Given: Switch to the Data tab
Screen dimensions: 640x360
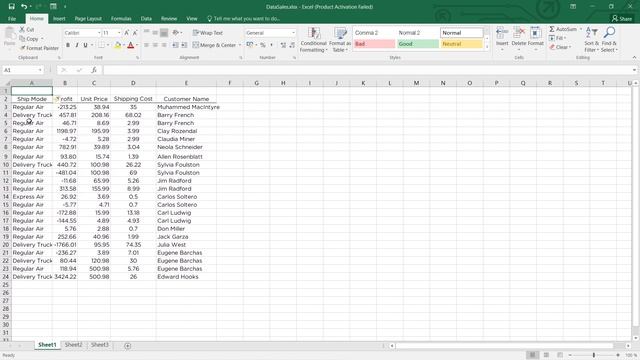Looking at the screenshot, I should pyautogui.click(x=146, y=19).
